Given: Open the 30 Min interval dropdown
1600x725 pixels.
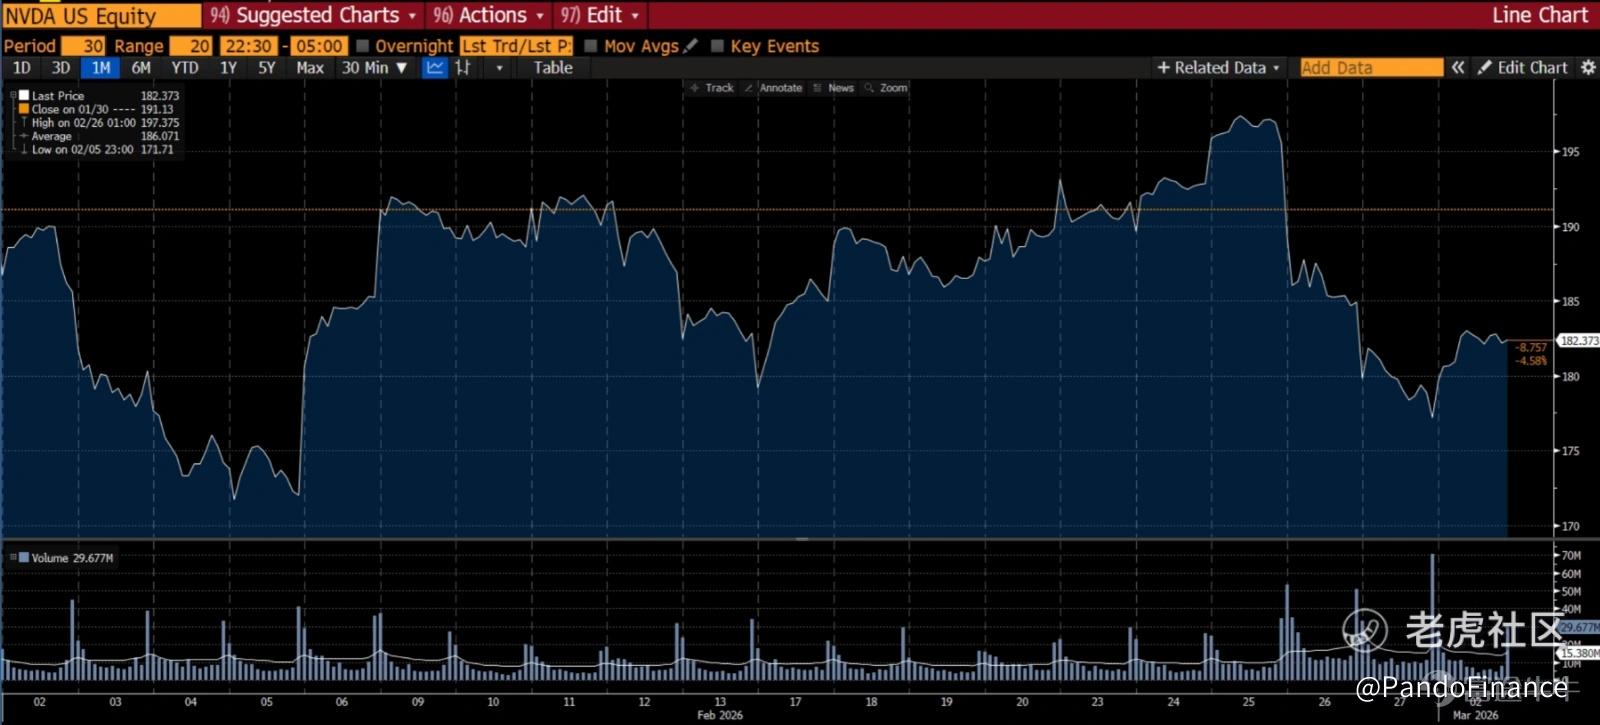Looking at the screenshot, I should [374, 68].
